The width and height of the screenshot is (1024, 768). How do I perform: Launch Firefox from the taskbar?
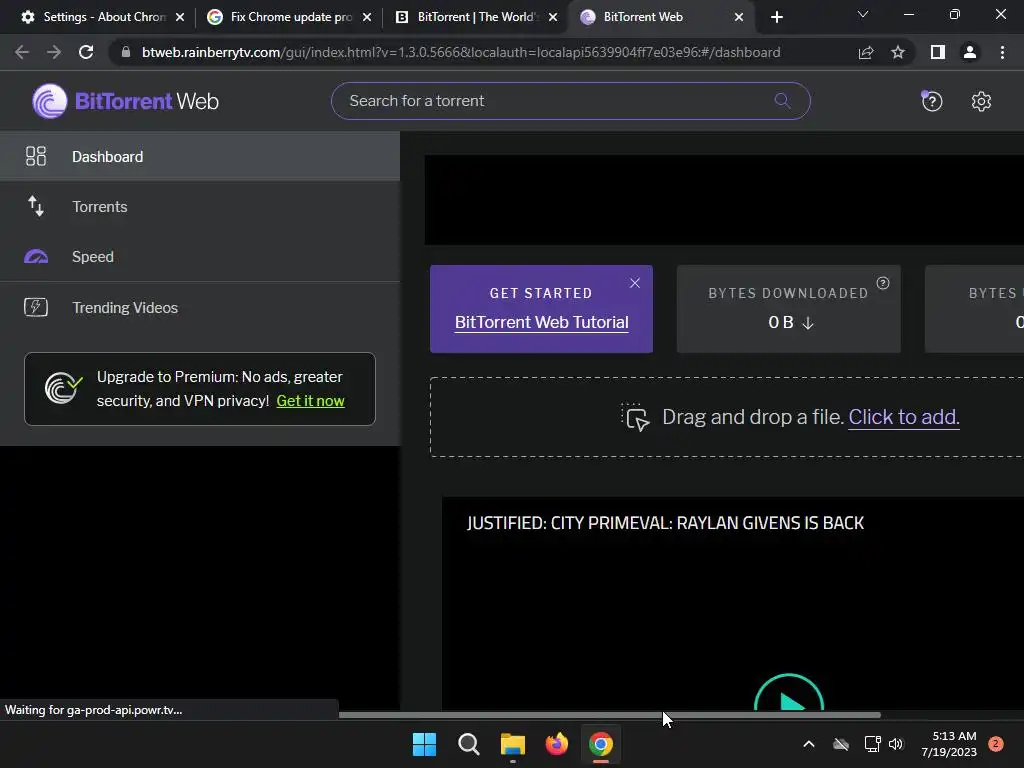pyautogui.click(x=556, y=744)
